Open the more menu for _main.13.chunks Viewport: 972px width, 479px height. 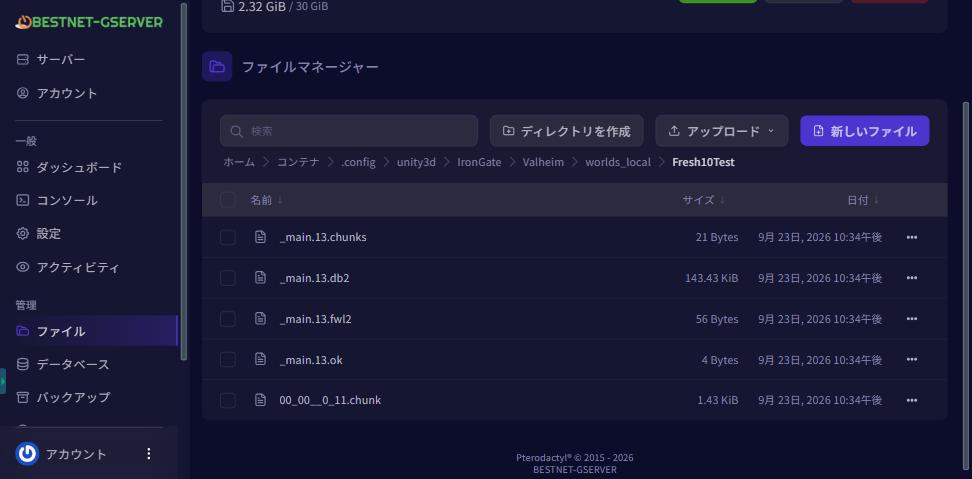pyautogui.click(x=911, y=237)
